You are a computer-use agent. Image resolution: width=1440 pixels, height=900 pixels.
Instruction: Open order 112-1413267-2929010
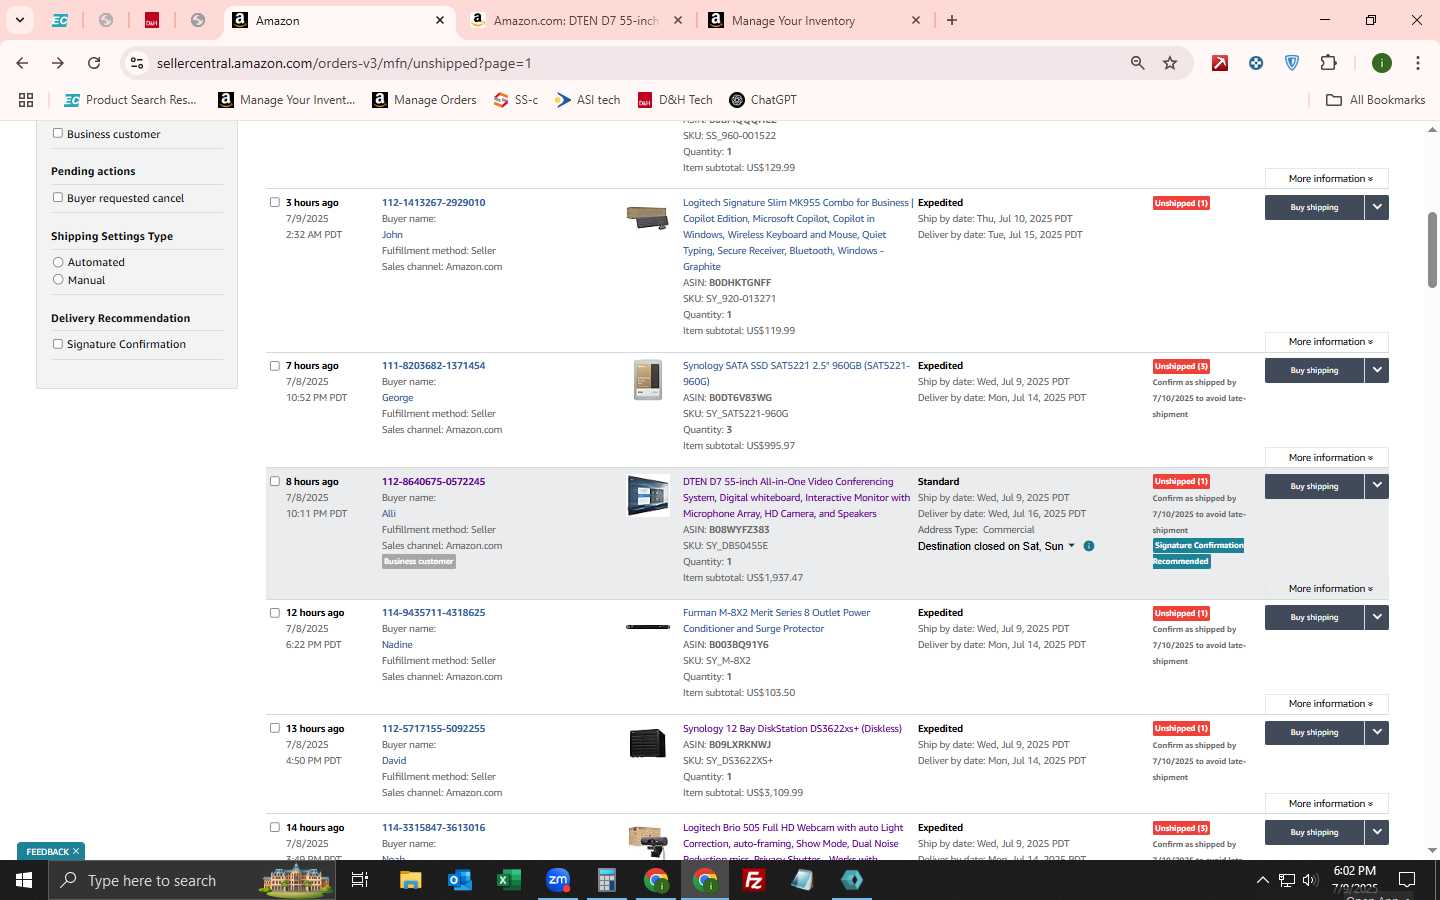point(433,202)
